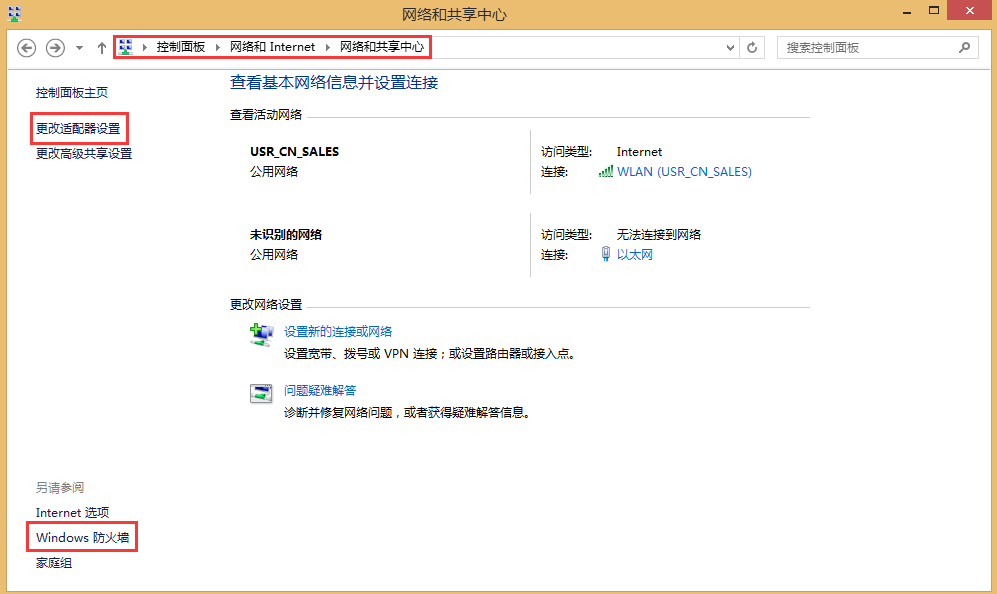The width and height of the screenshot is (997, 594).
Task: Expand the chevron after 控制面板 breadcrumb
Action: (218, 47)
